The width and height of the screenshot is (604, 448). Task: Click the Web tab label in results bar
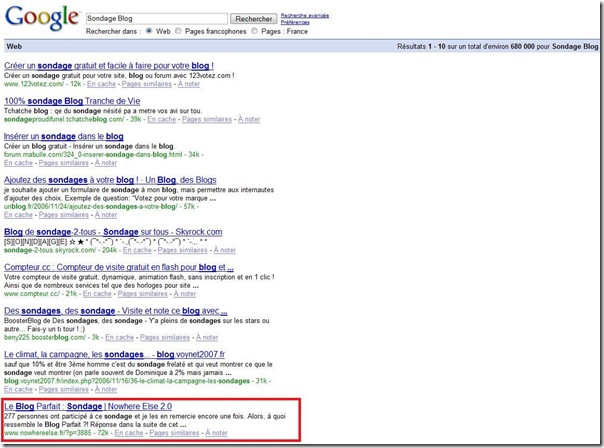[14, 46]
